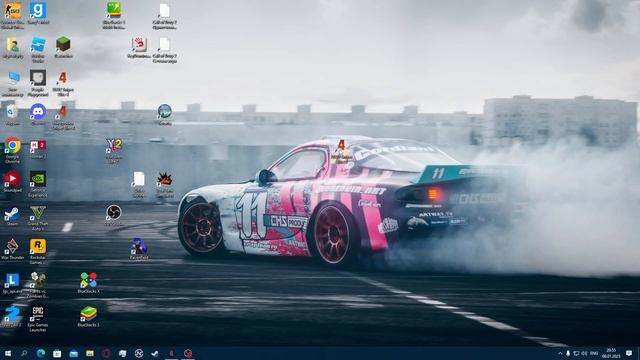The image size is (640, 360).
Task: Select the Roblox Studio desktop icon
Action: [38, 44]
